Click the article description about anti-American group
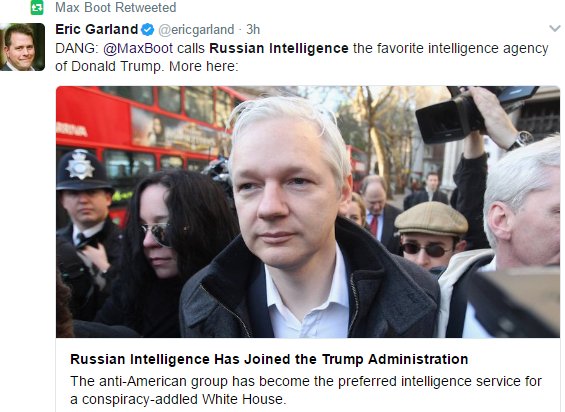This screenshot has width=565, height=412. tap(306, 381)
